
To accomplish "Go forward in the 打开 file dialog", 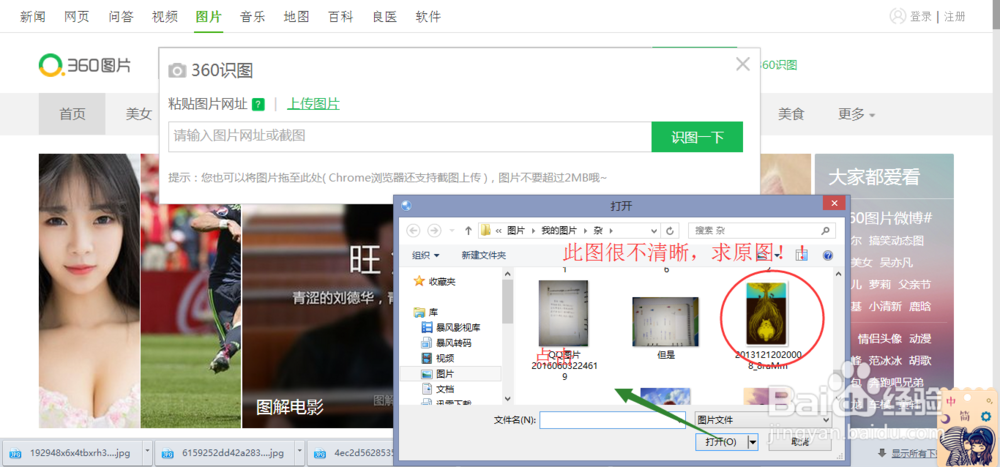I will click(x=434, y=230).
